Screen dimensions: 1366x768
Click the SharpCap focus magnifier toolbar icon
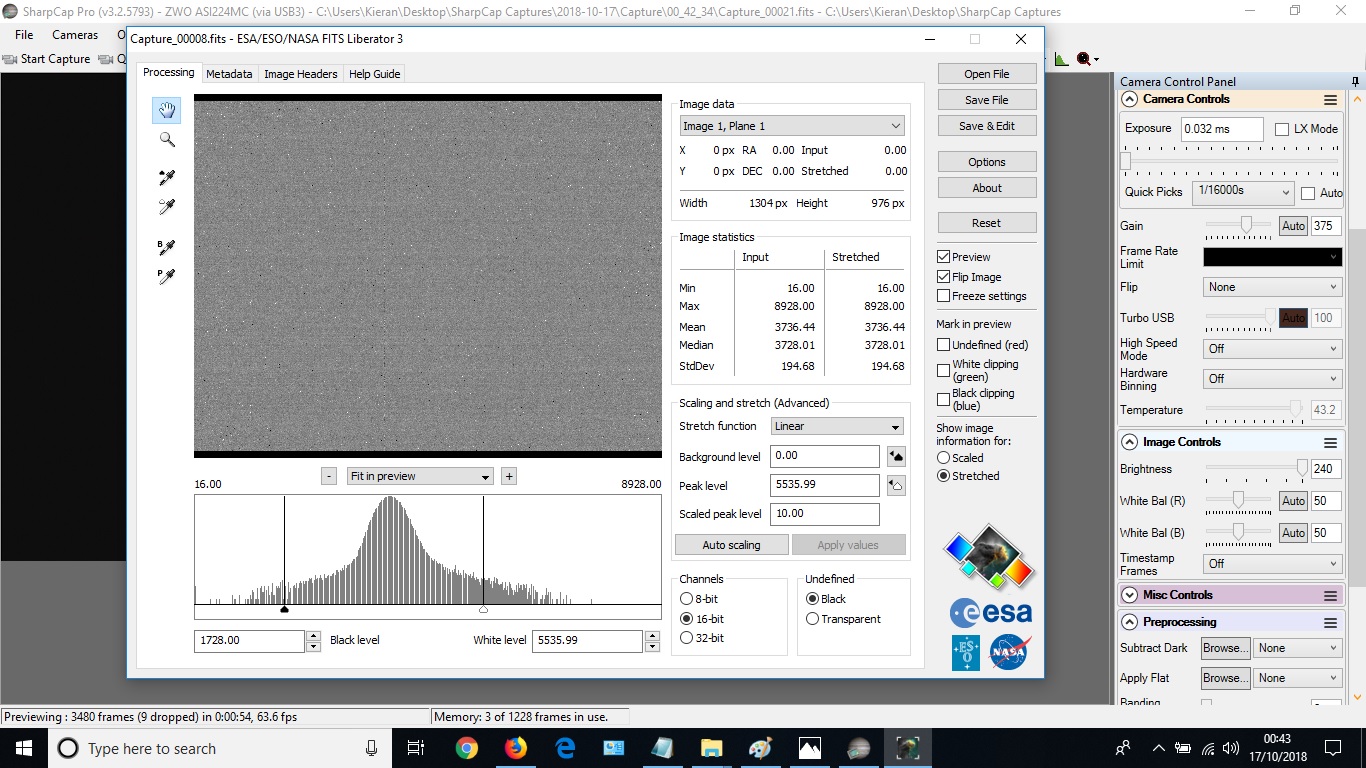(1084, 59)
